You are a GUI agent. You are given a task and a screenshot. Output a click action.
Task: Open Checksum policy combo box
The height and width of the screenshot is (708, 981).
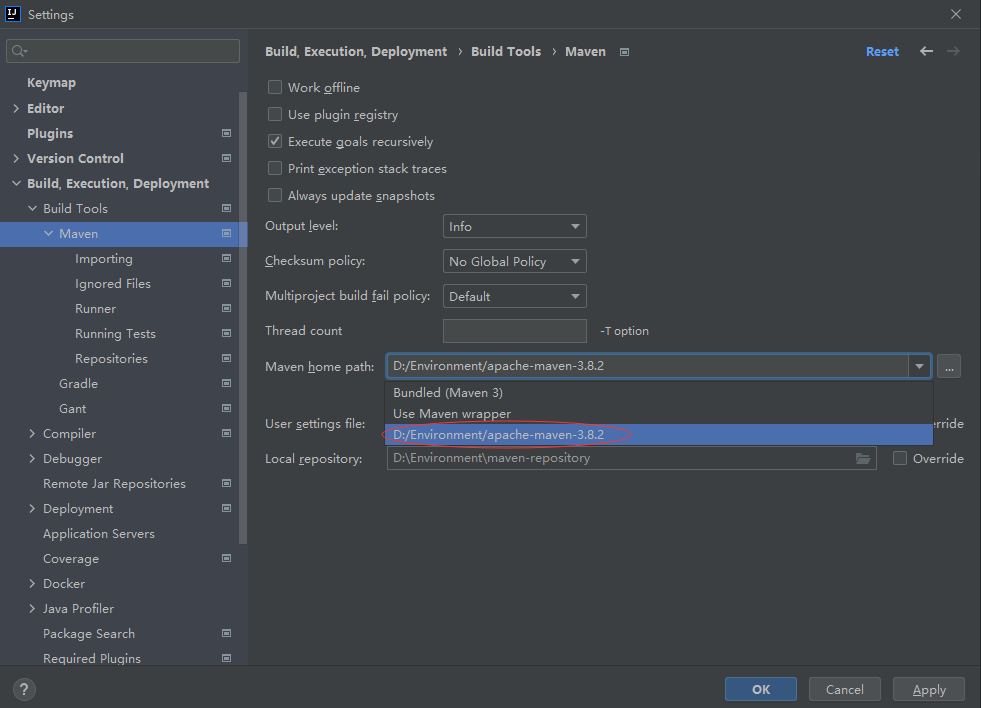(514, 261)
